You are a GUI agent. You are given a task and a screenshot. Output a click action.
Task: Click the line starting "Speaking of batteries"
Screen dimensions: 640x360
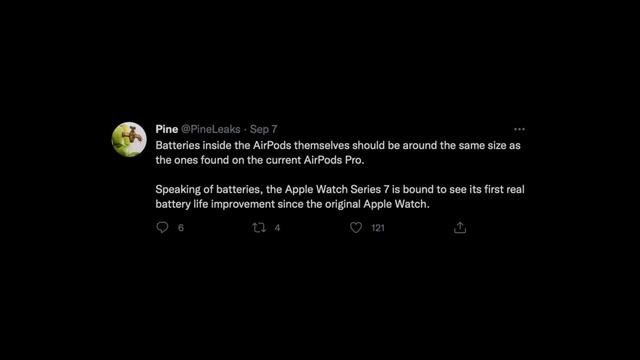click(x=340, y=189)
